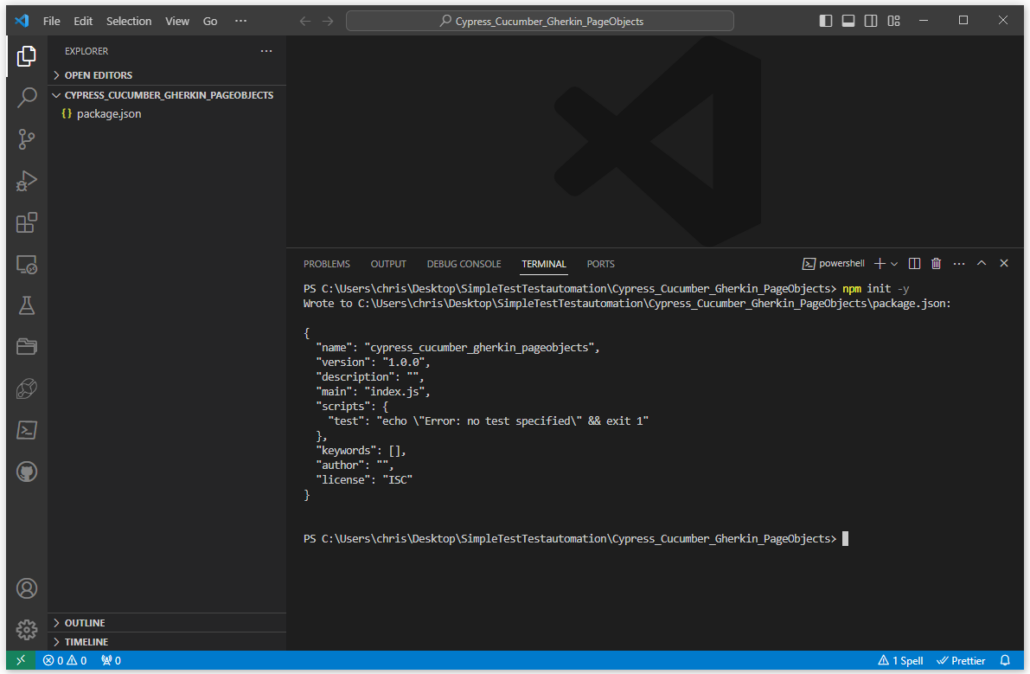
Task: Click the 1 Spell status bar item
Action: pos(901,661)
